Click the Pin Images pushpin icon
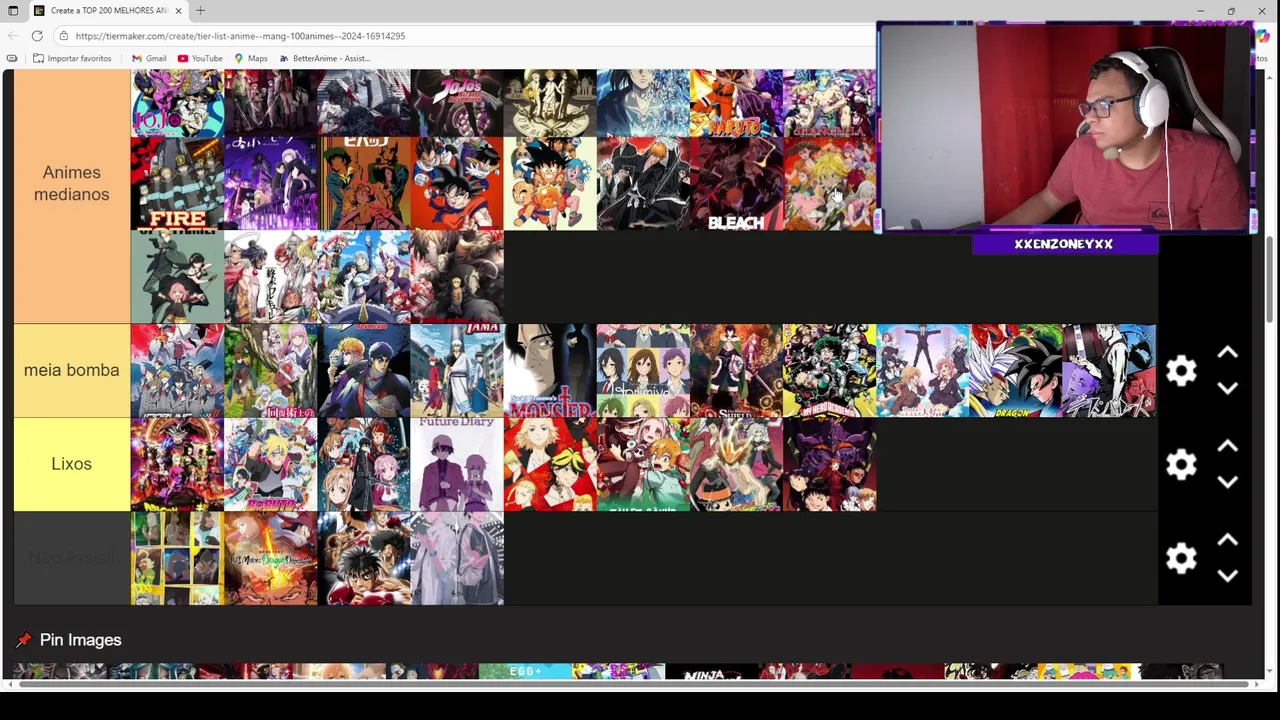The image size is (1280, 720). tap(23, 640)
